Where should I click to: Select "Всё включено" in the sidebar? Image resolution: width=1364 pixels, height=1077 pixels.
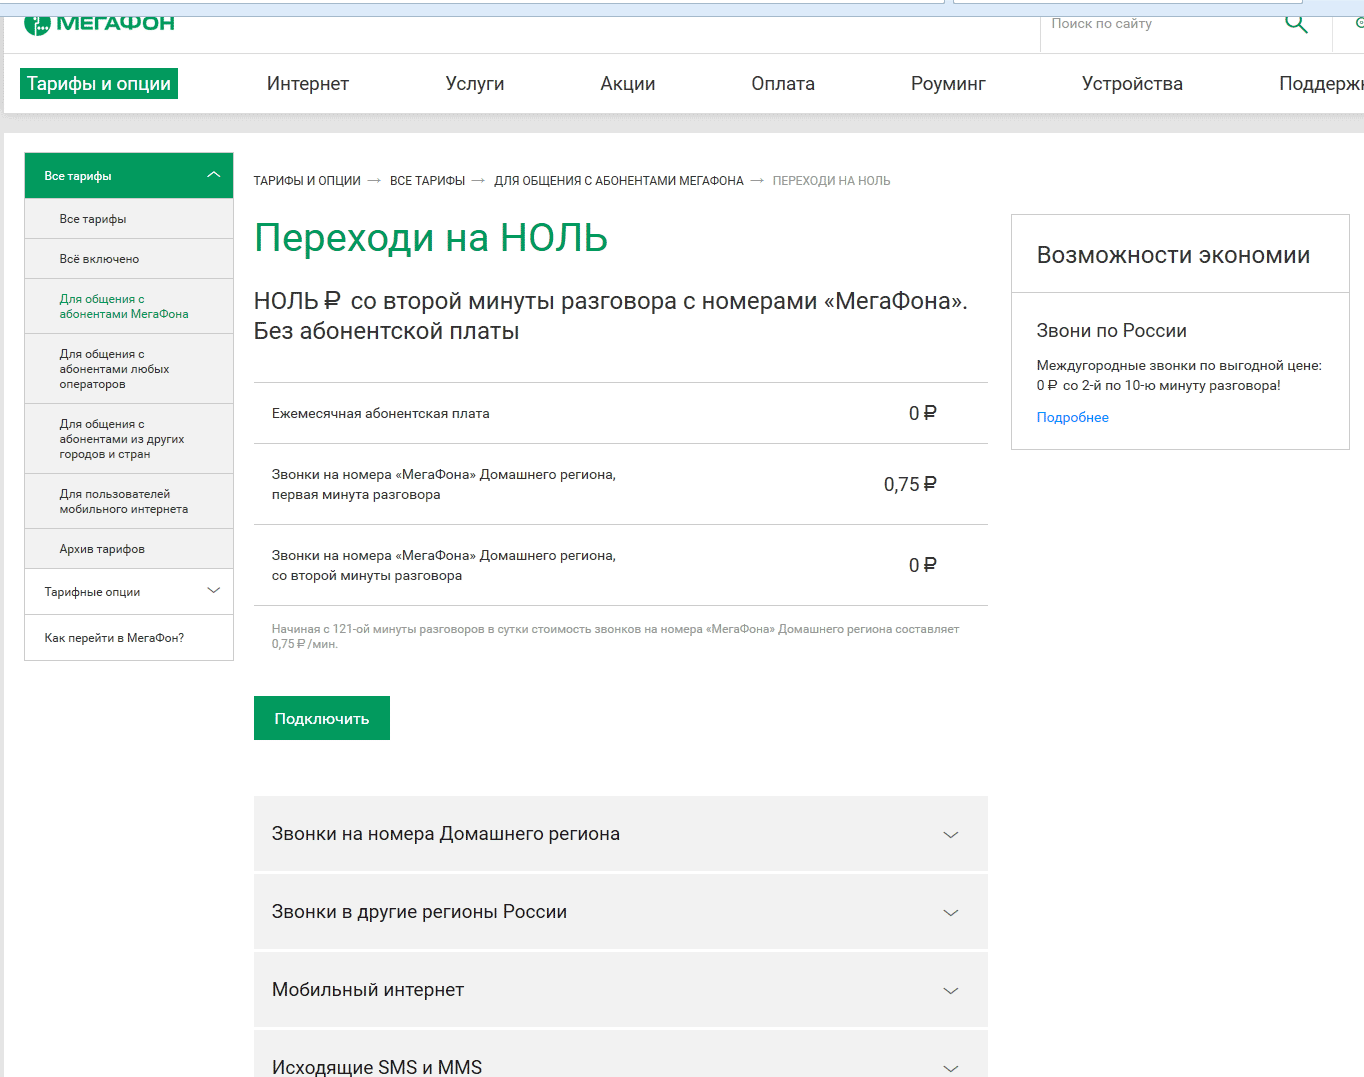click(x=129, y=259)
